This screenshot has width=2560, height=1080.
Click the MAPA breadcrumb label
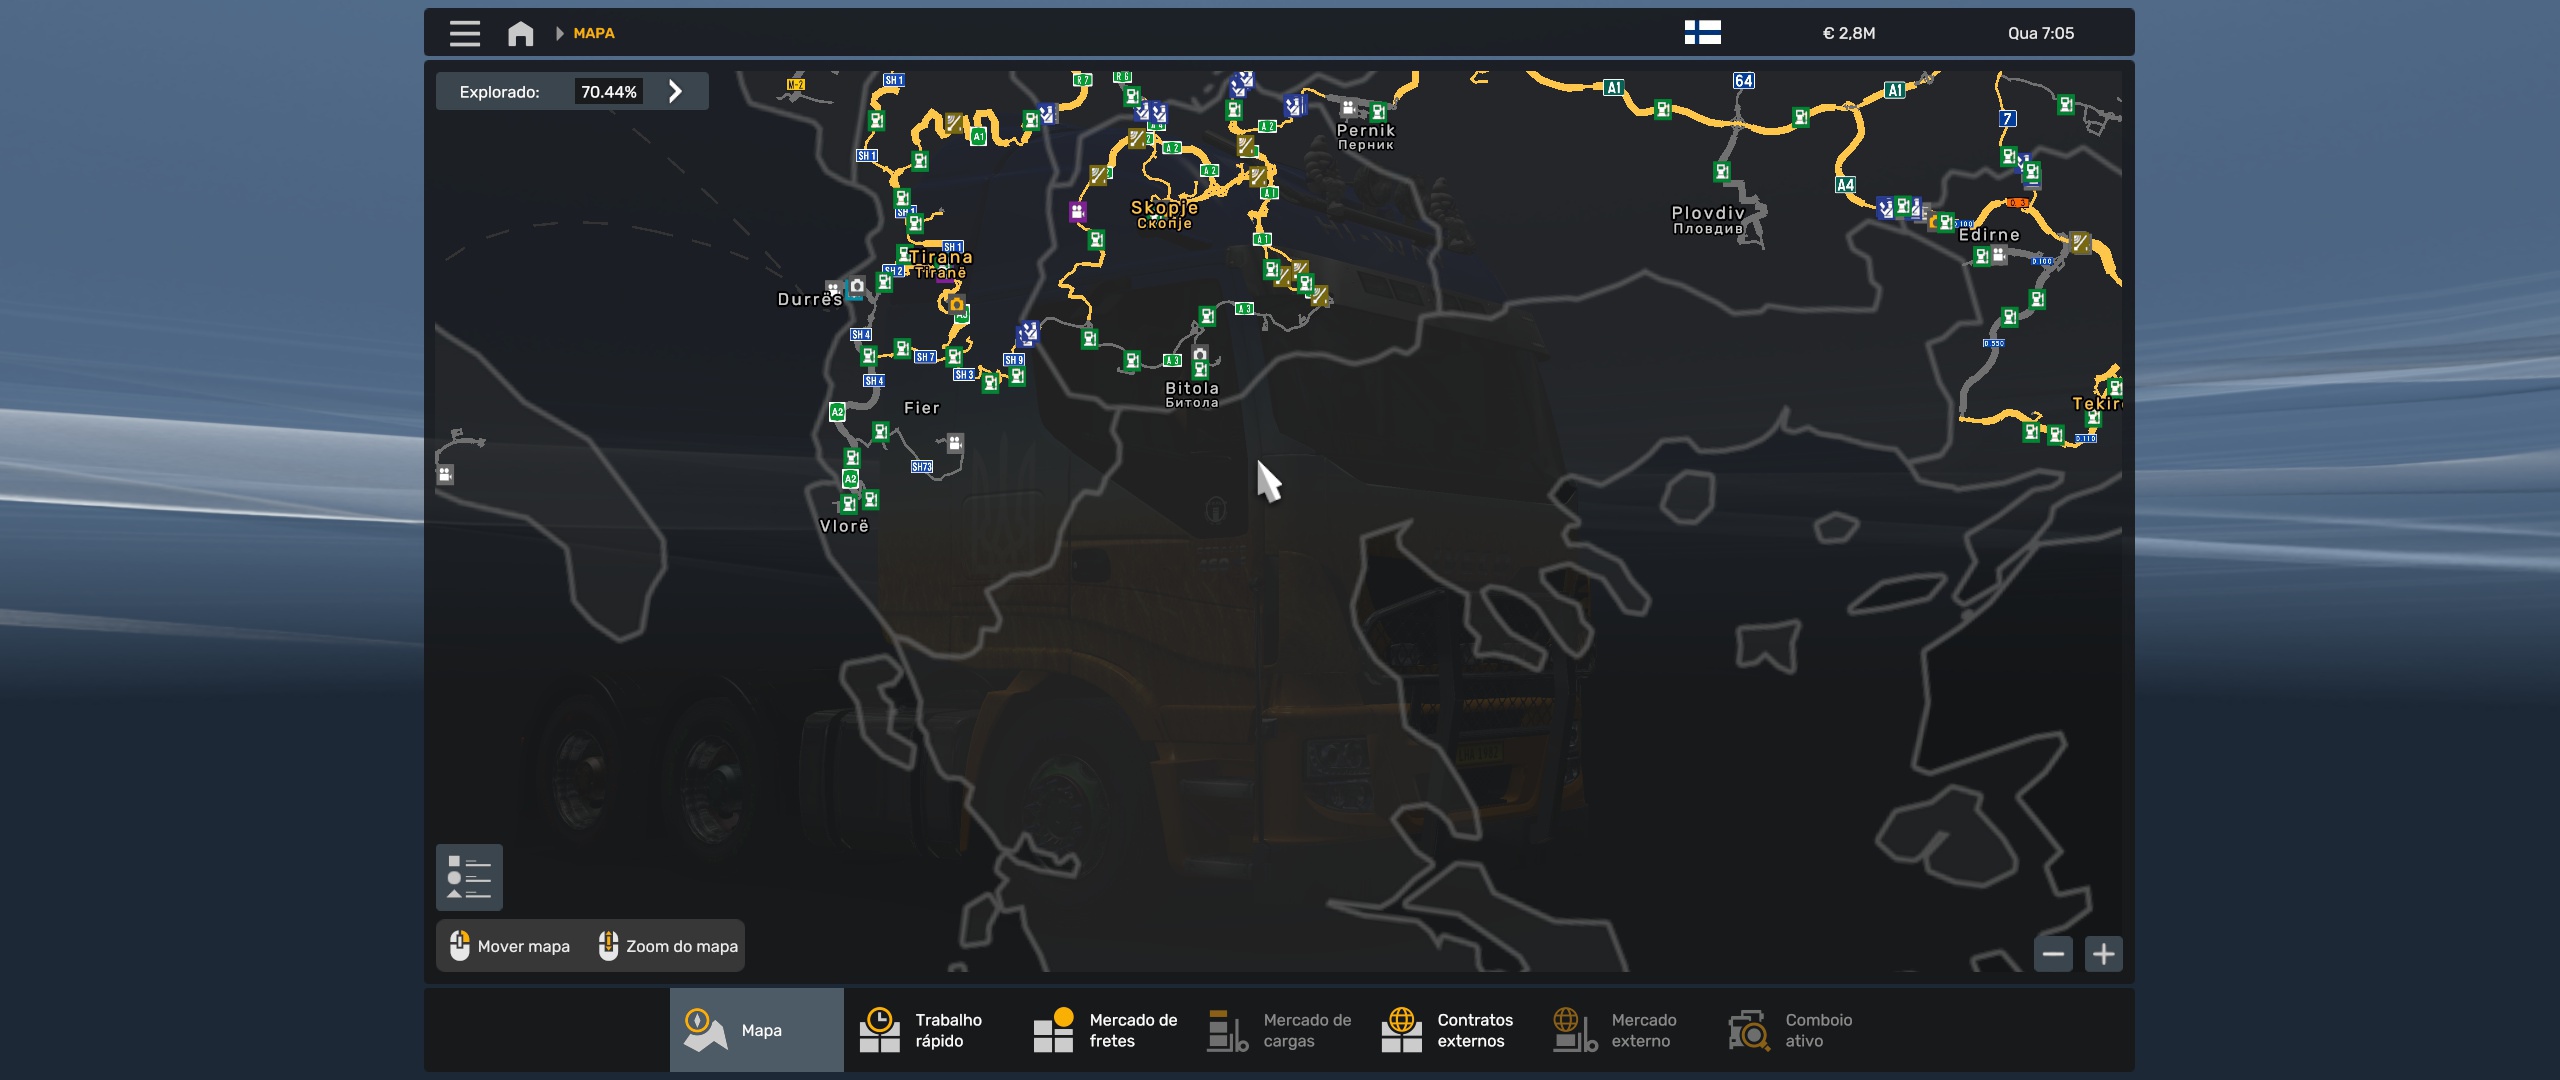point(593,34)
